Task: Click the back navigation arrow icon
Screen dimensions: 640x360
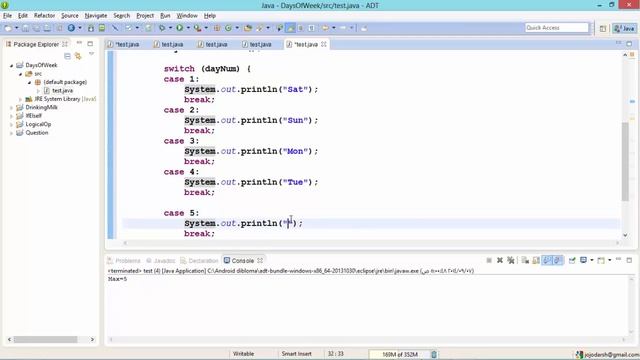Action: point(325,28)
